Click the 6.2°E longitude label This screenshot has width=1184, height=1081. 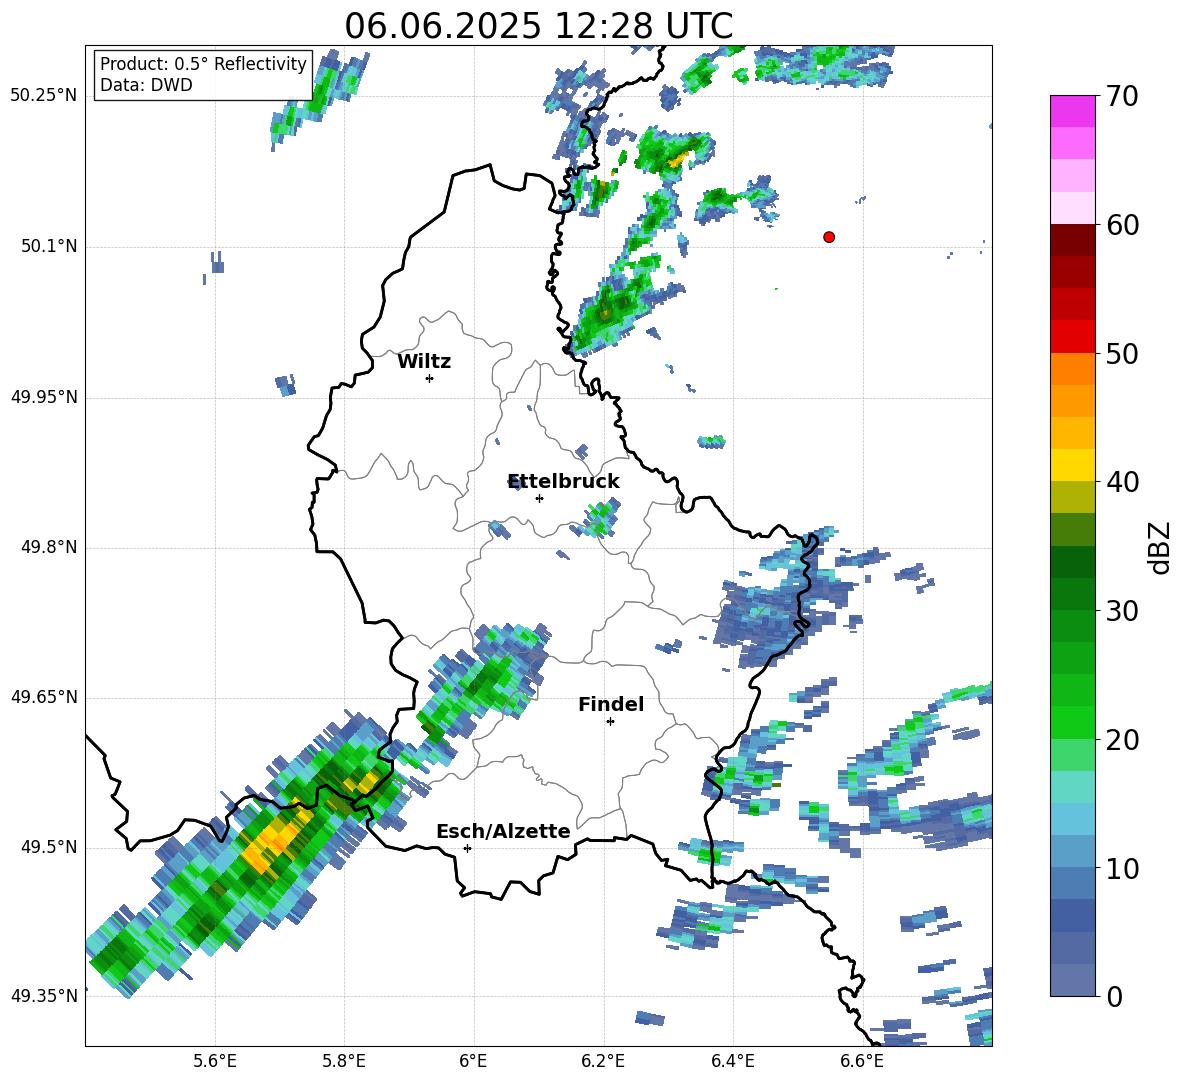click(603, 1061)
